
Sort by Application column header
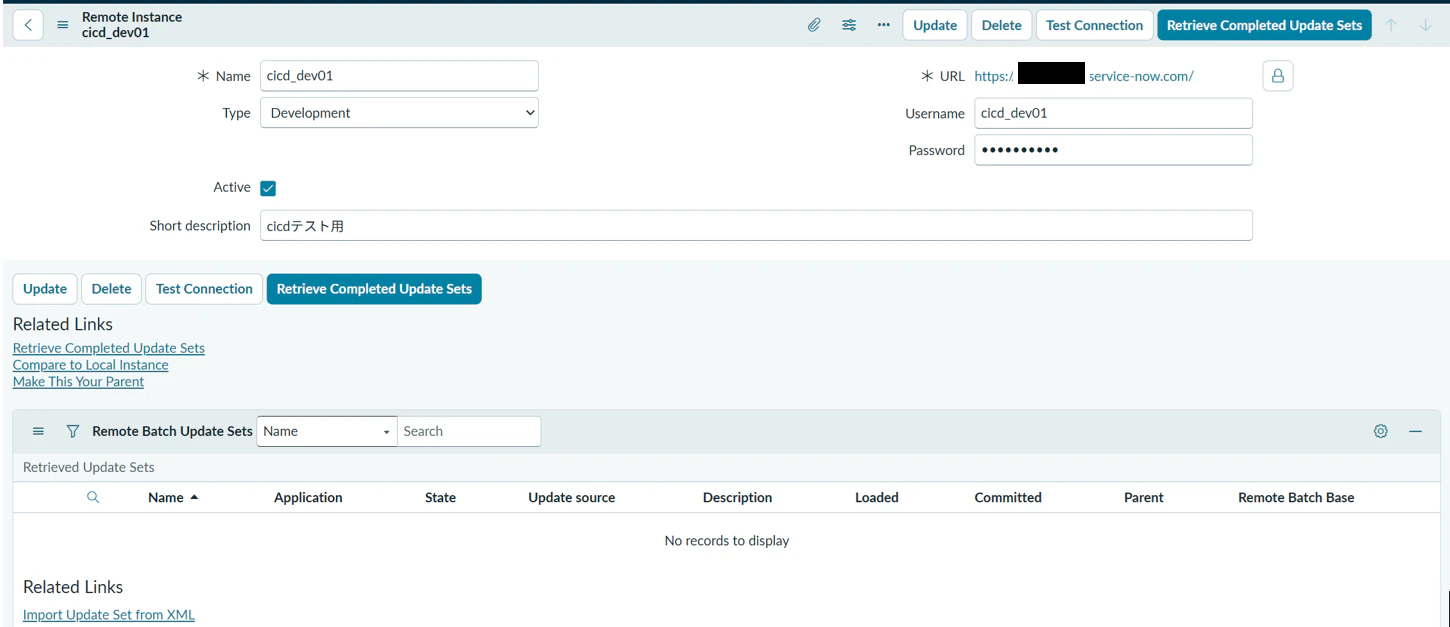[308, 497]
